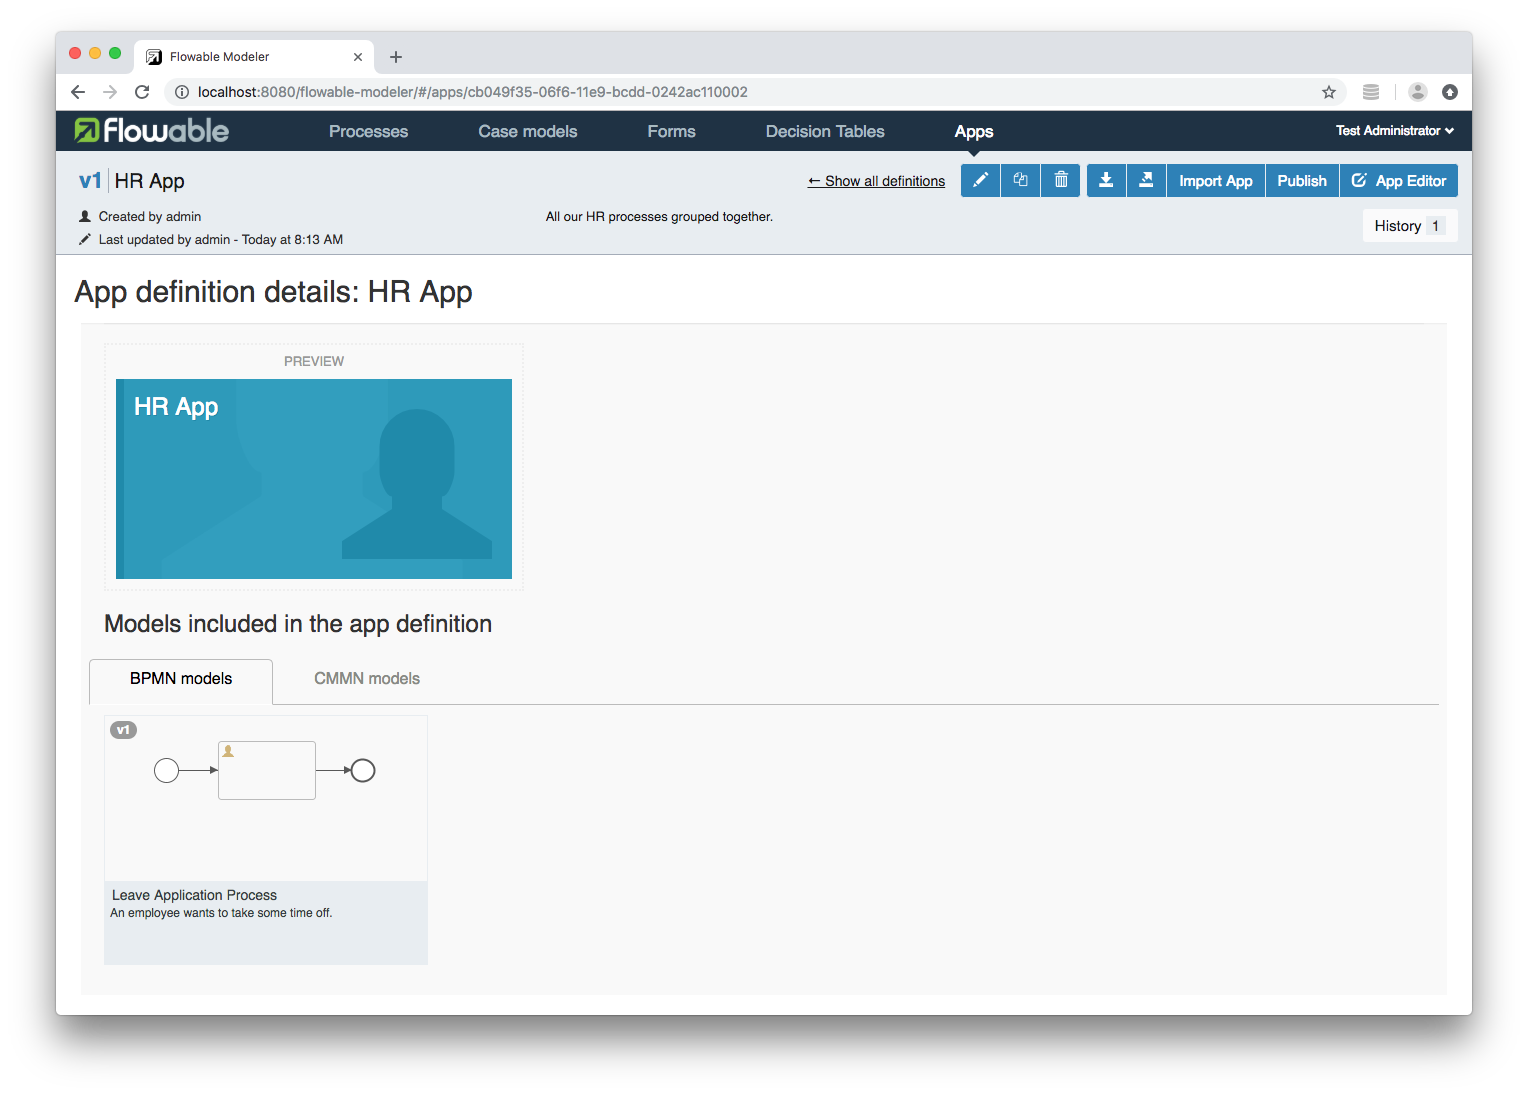1528x1095 pixels.
Task: Open the Processes menu
Action: (368, 131)
